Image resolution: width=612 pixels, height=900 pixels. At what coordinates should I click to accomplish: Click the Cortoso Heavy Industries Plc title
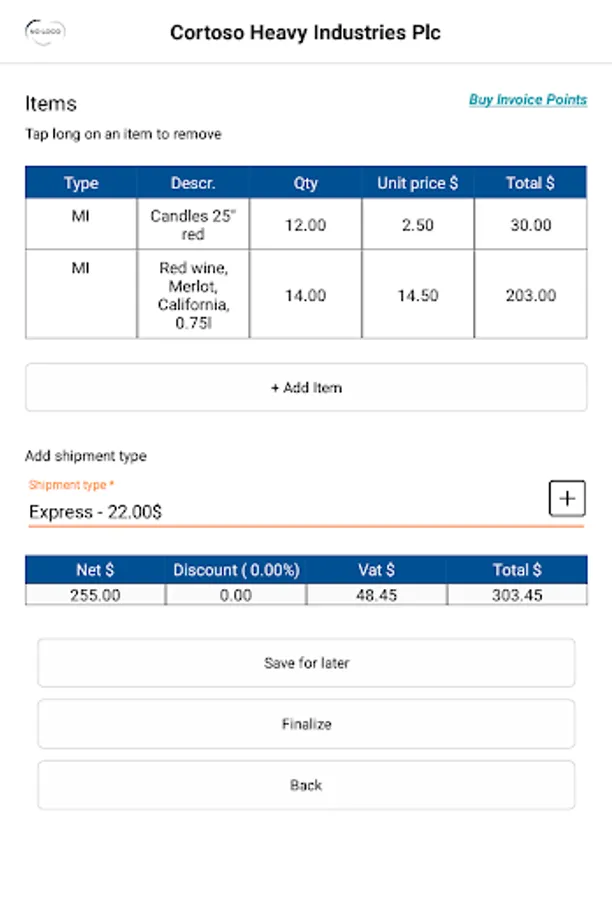click(305, 32)
